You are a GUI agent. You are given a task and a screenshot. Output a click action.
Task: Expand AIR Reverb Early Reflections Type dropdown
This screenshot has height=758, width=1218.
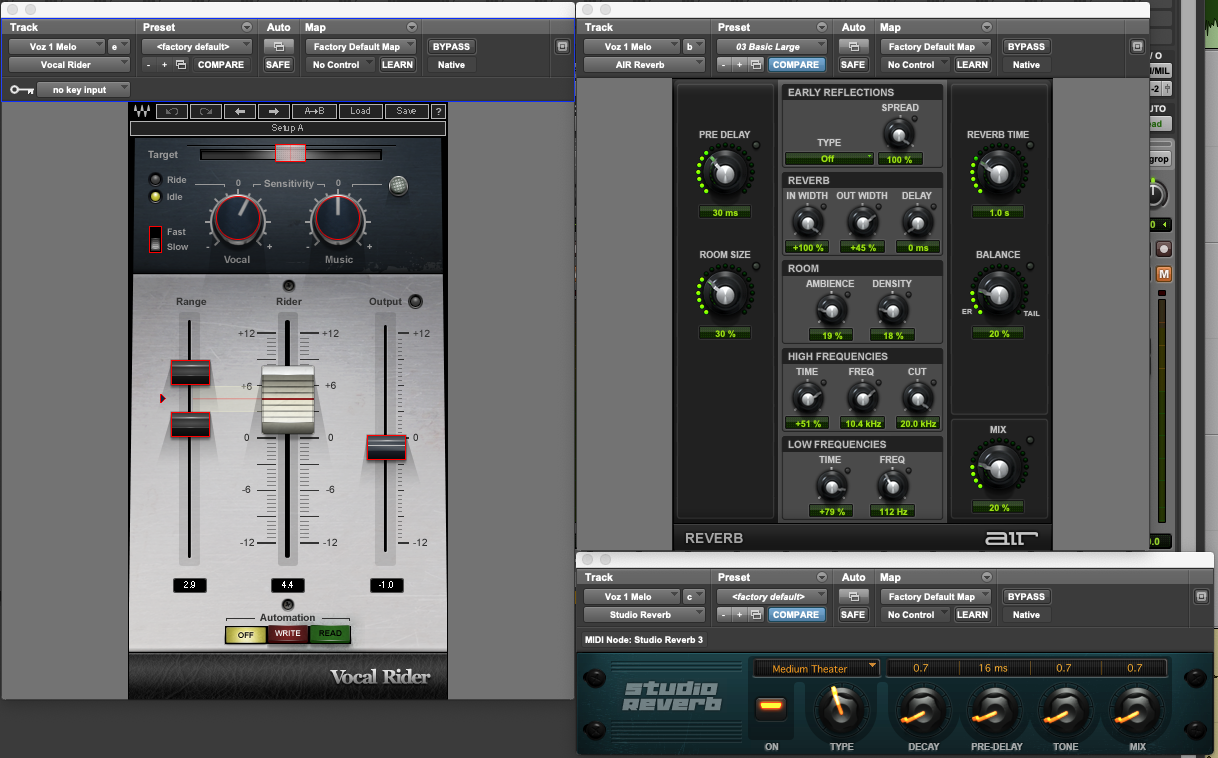tap(829, 159)
